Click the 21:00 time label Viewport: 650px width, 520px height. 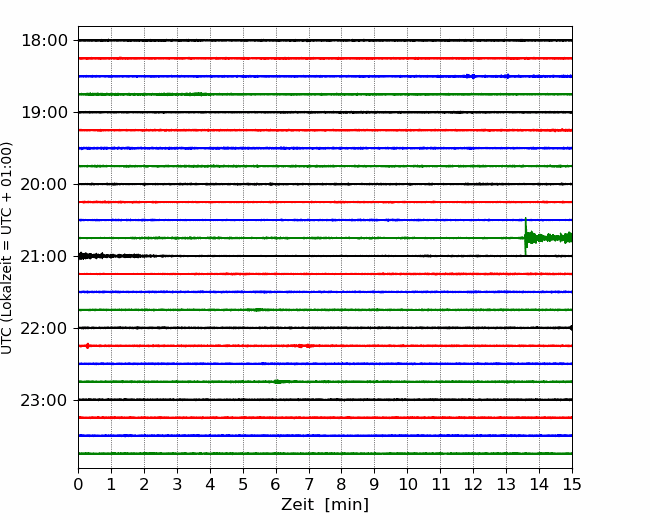tap(44, 257)
